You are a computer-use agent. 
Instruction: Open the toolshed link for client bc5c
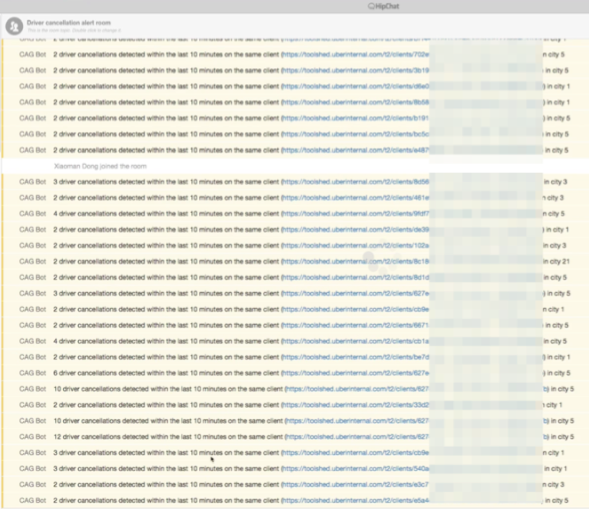(x=356, y=134)
